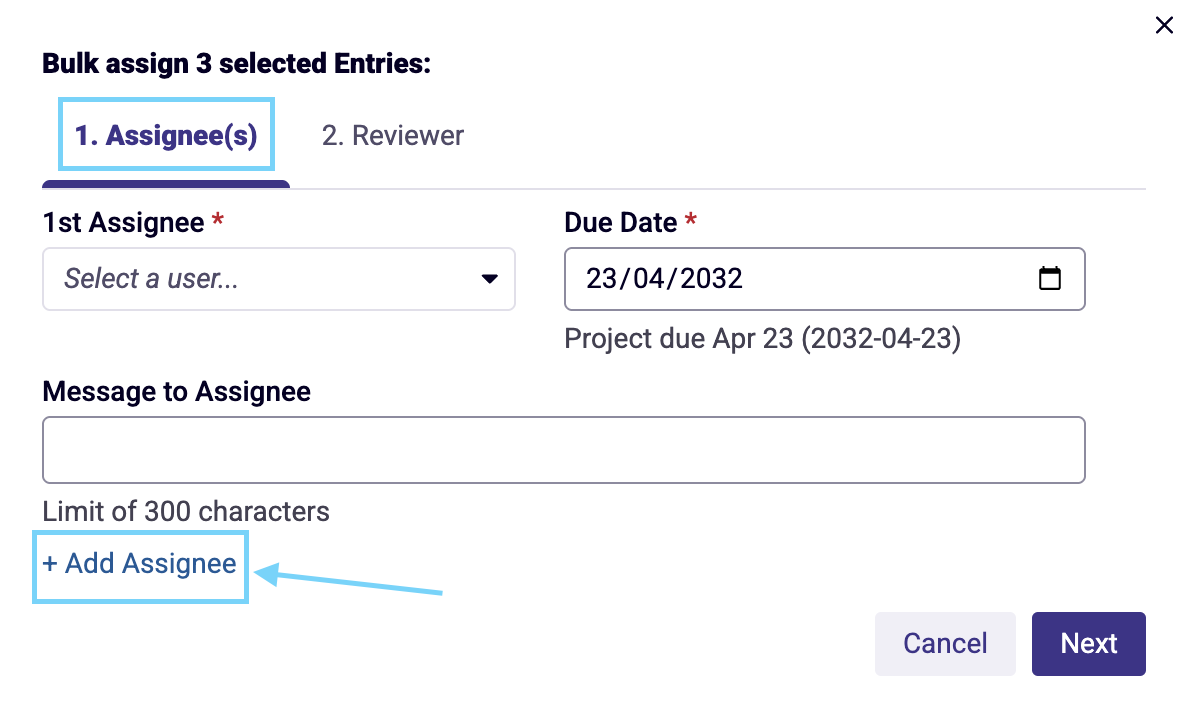Image resolution: width=1190 pixels, height=720 pixels.
Task: Select the year 2032 in Due Date
Action: [711, 278]
